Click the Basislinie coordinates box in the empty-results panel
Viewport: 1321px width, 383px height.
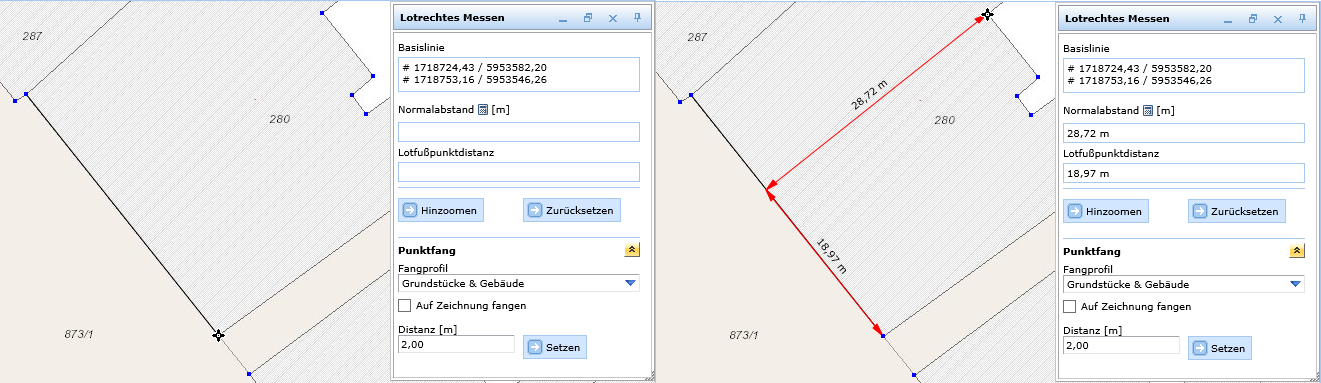(518, 75)
